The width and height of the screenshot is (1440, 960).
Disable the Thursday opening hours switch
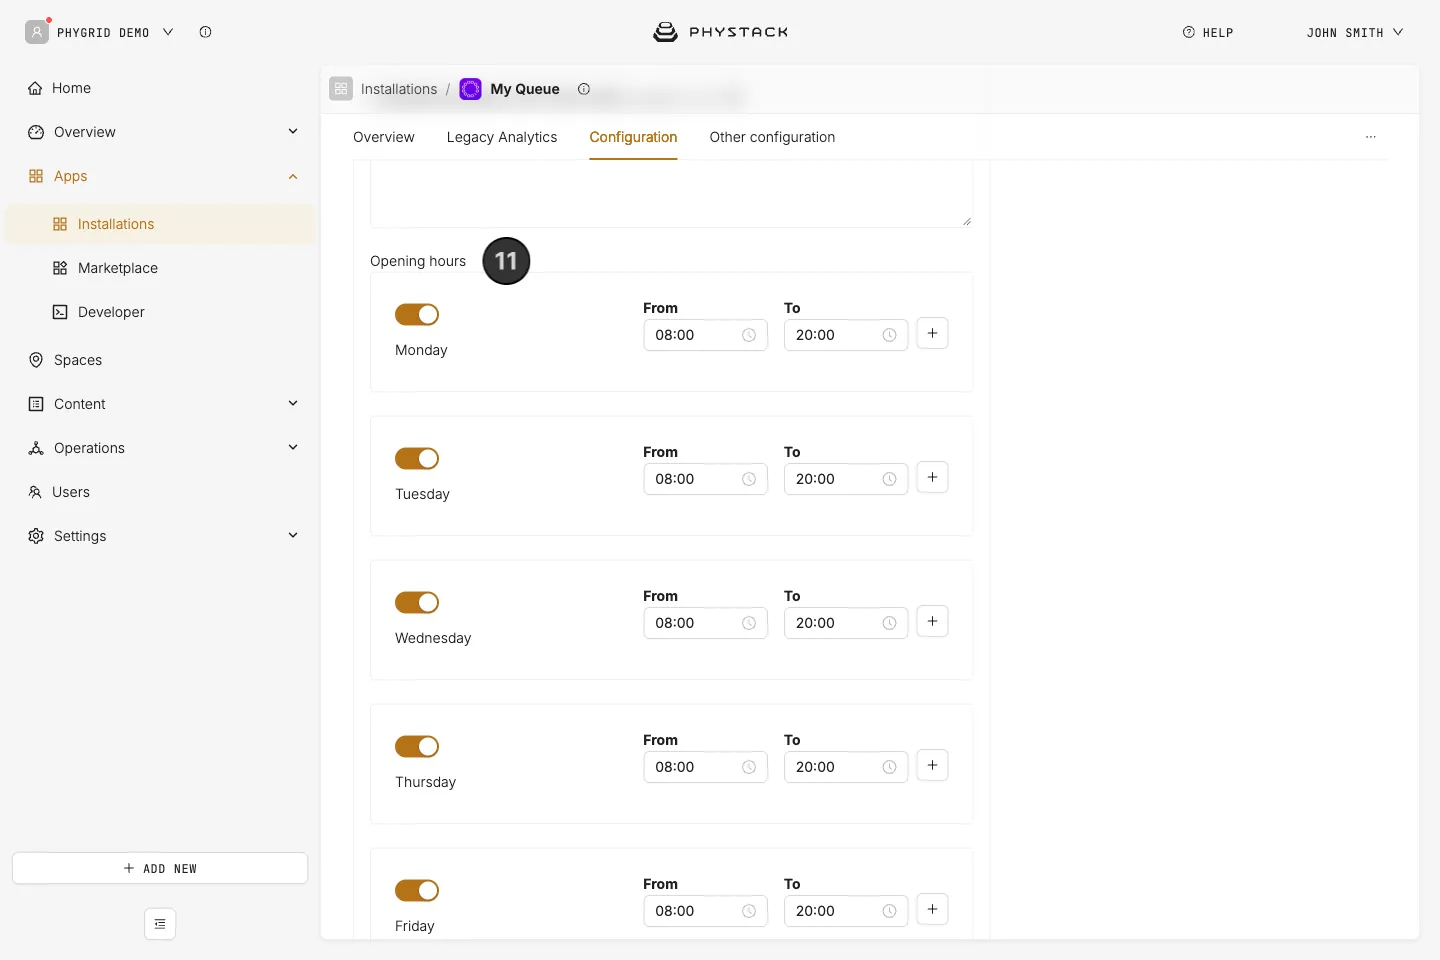[417, 746]
